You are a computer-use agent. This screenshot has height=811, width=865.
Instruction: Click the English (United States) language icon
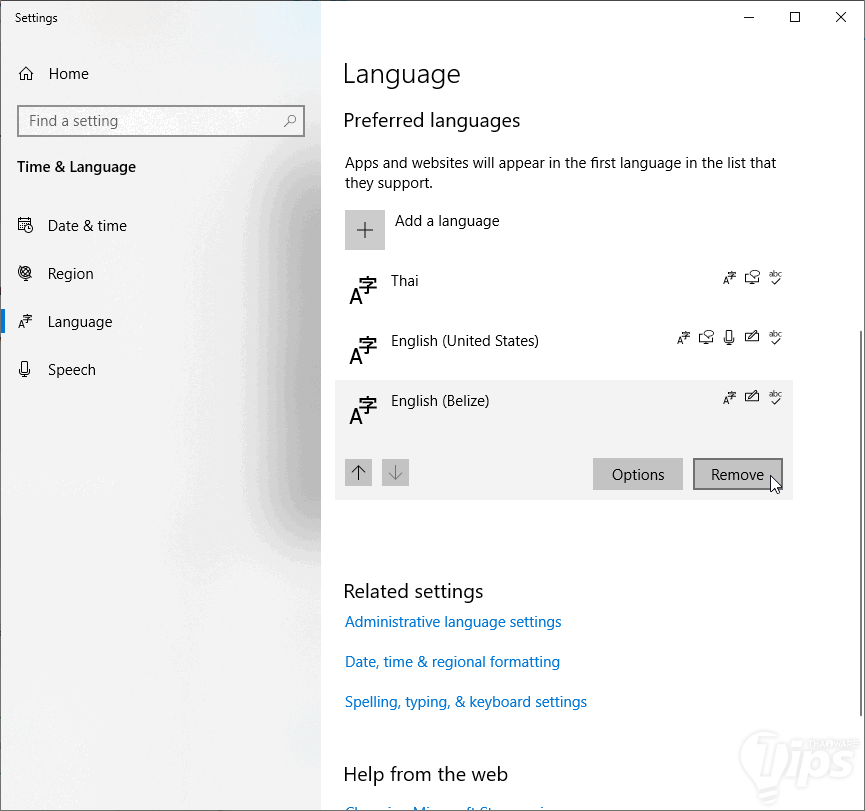point(363,351)
